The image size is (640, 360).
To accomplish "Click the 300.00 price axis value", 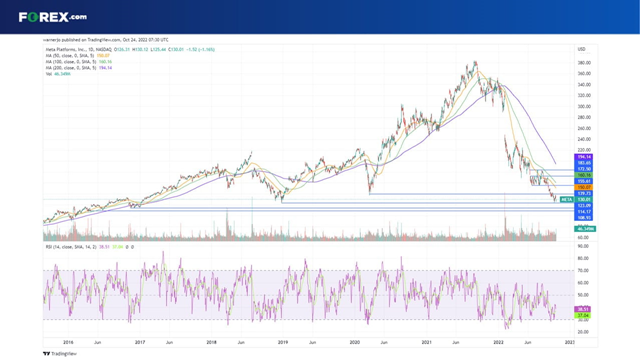I will [x=584, y=107].
